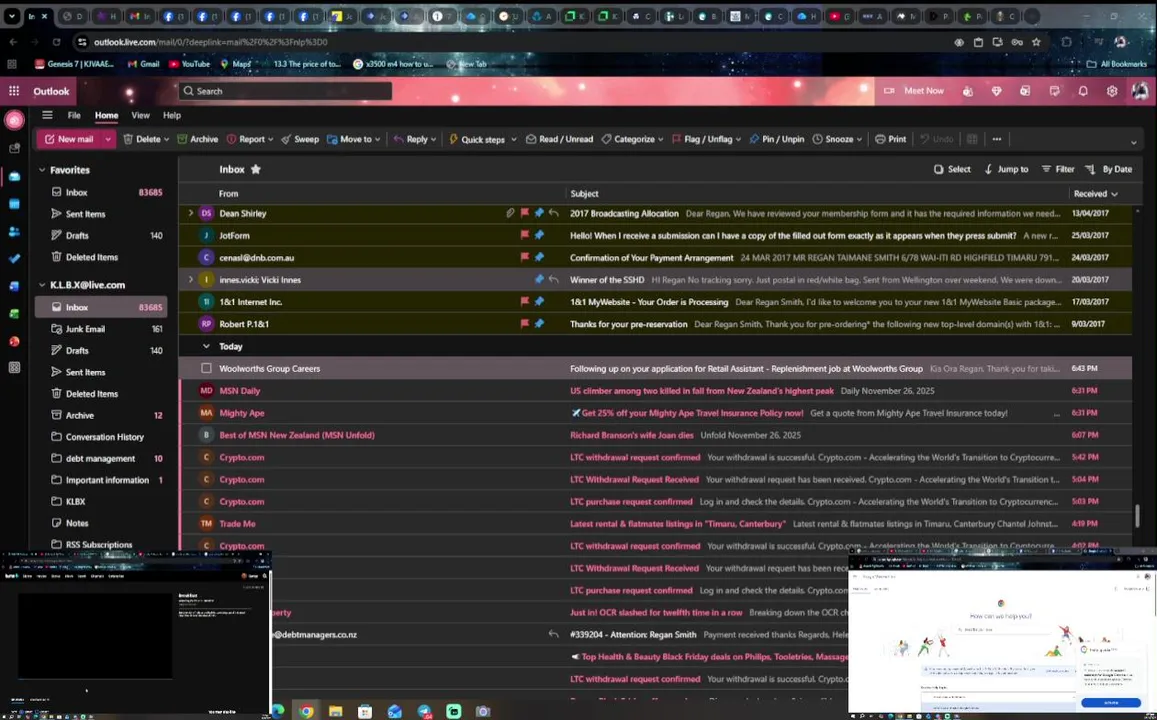The width and height of the screenshot is (1157, 720).
Task: Focus the Outlook Search box
Action: click(285, 91)
